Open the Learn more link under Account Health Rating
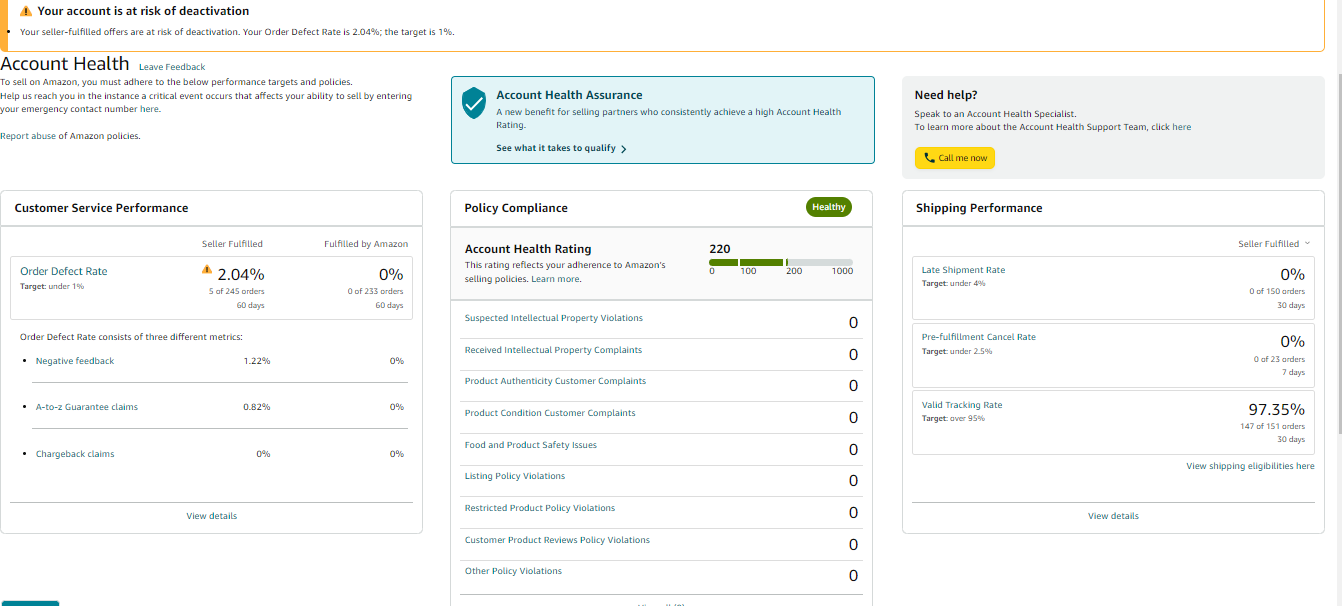The width and height of the screenshot is (1342, 606). (556, 279)
